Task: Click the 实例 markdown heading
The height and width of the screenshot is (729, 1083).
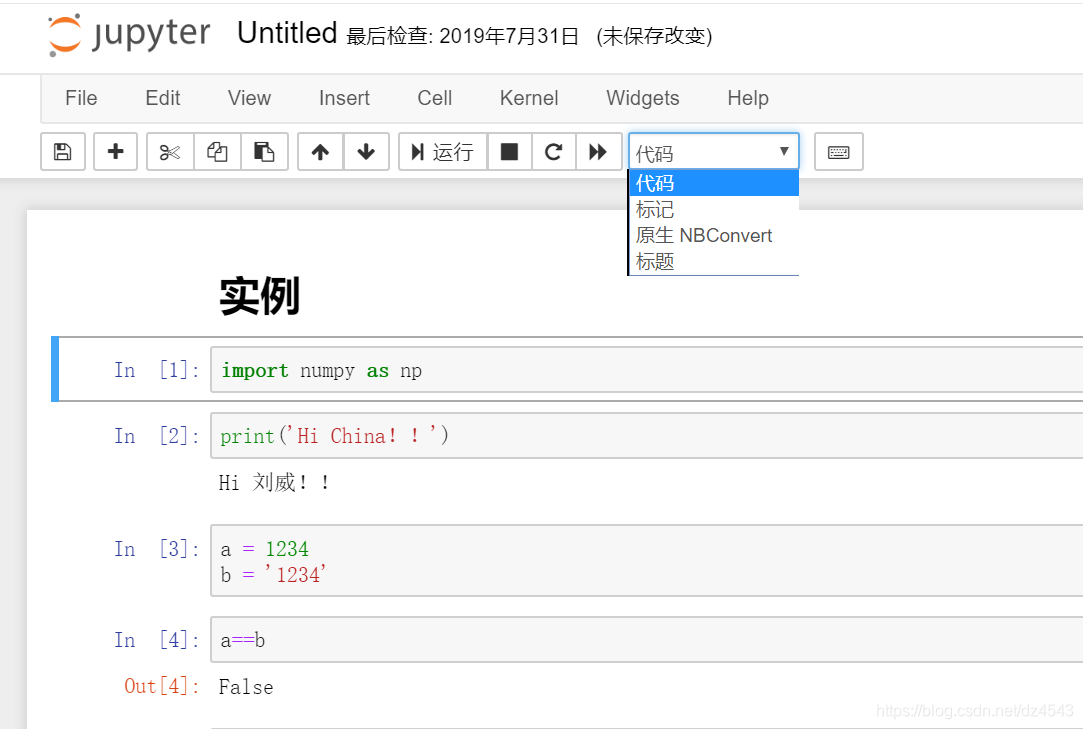Action: click(260, 296)
